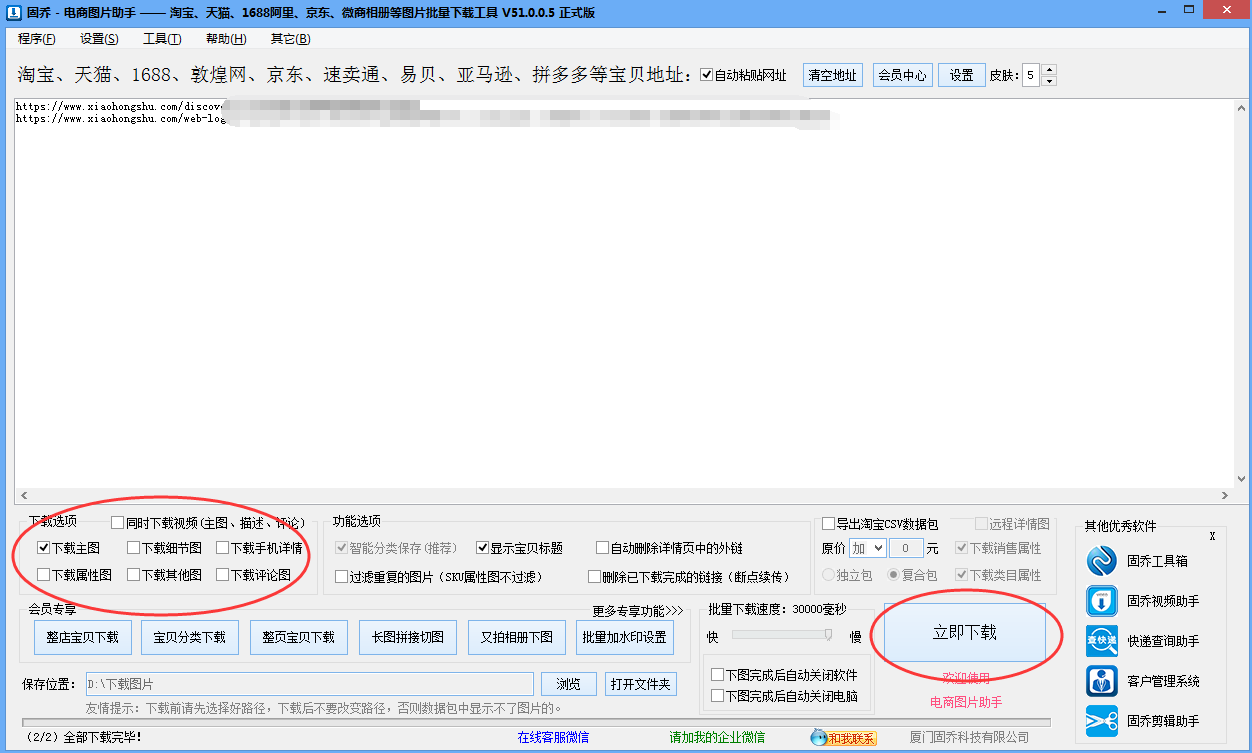Enable 同时下载视频 checkbox
The width and height of the screenshot is (1252, 753).
118,523
